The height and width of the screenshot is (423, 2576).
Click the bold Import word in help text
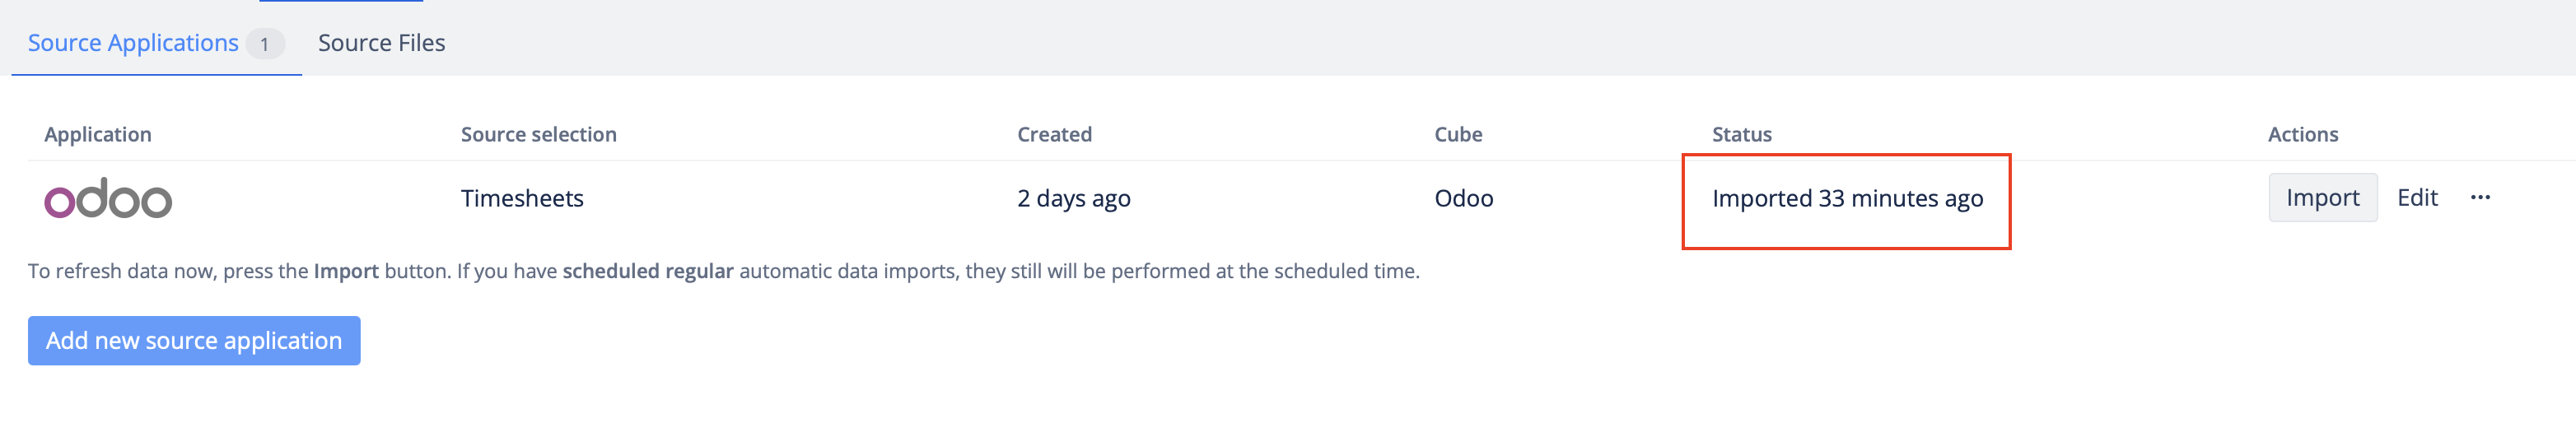pos(346,272)
